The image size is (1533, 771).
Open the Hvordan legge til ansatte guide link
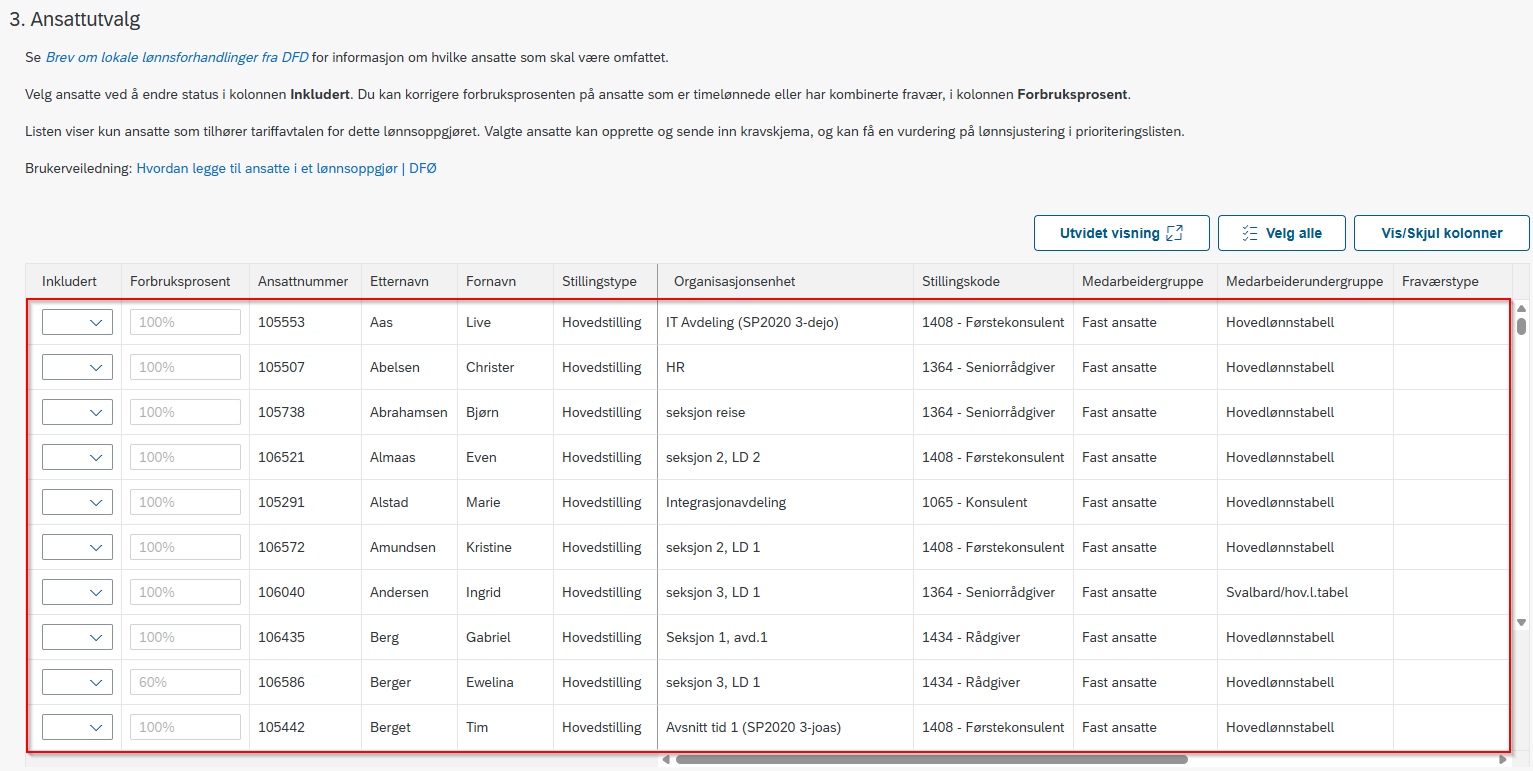tap(267, 169)
